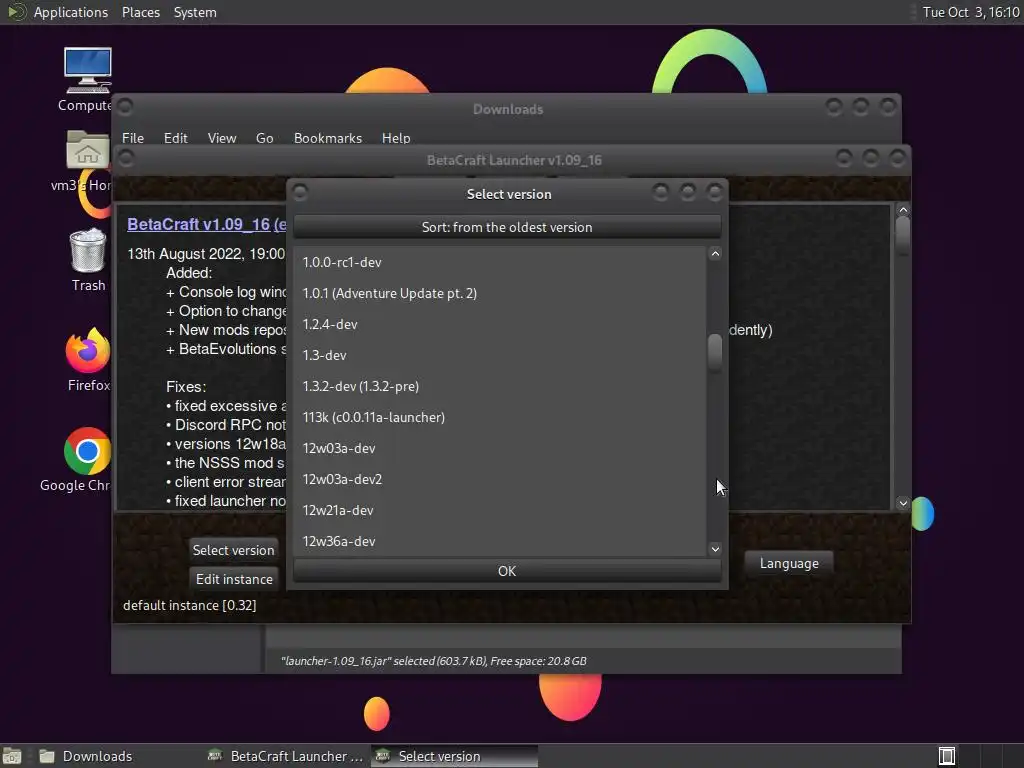
Task: Open File menu in Downloads window
Action: click(133, 138)
